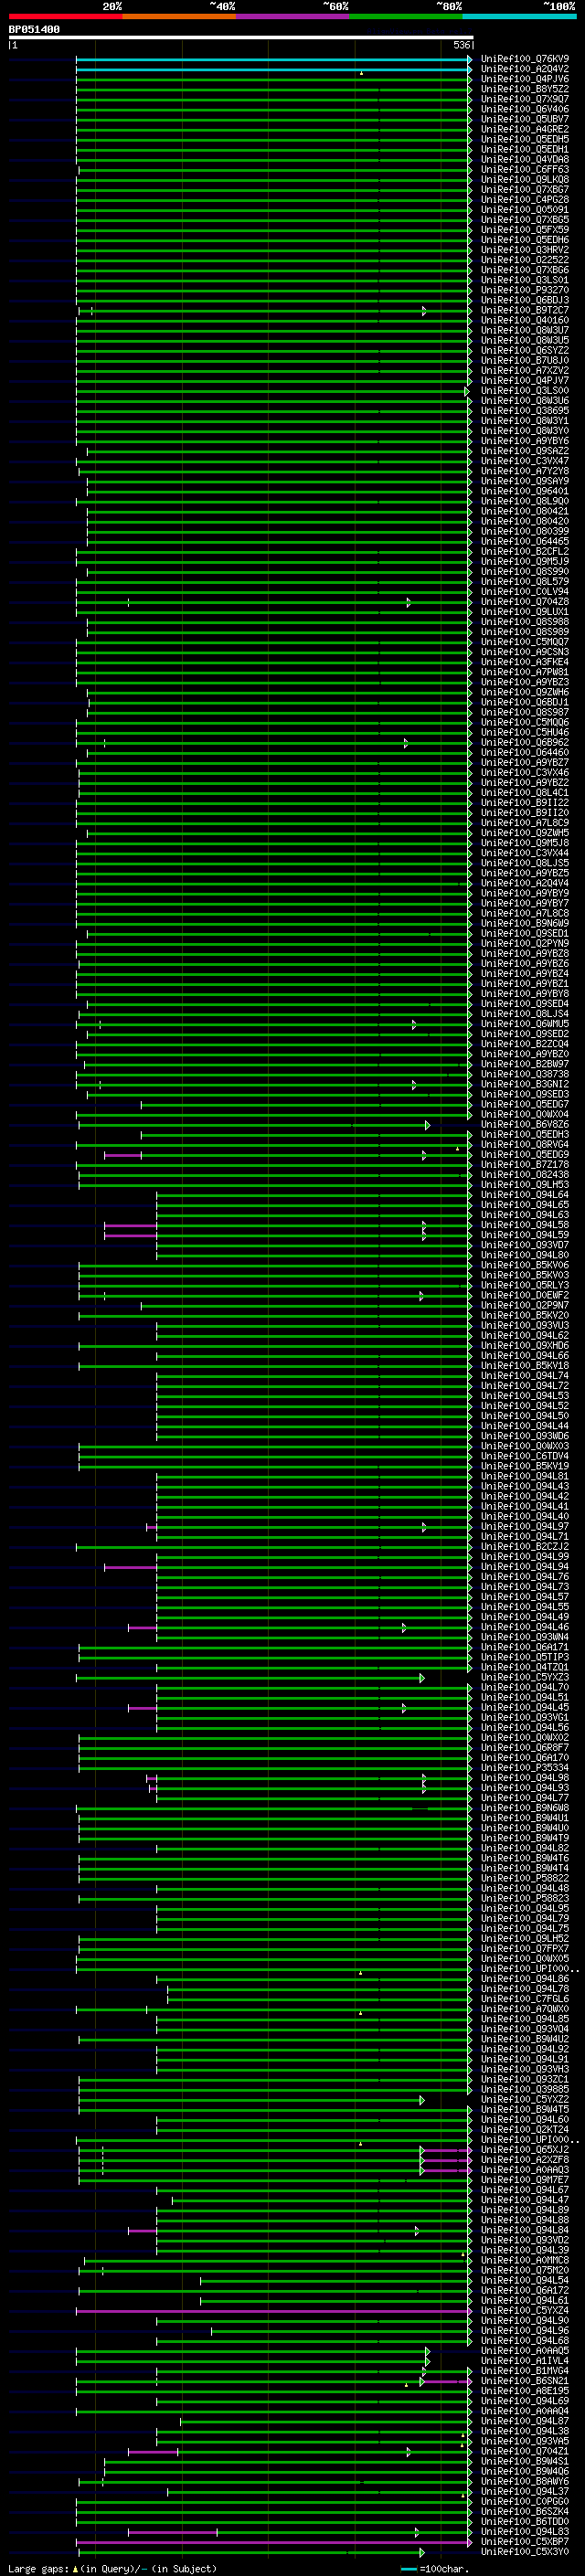Click the red 20% identity legend bar
This screenshot has height=2576, width=585.
tap(65, 16)
